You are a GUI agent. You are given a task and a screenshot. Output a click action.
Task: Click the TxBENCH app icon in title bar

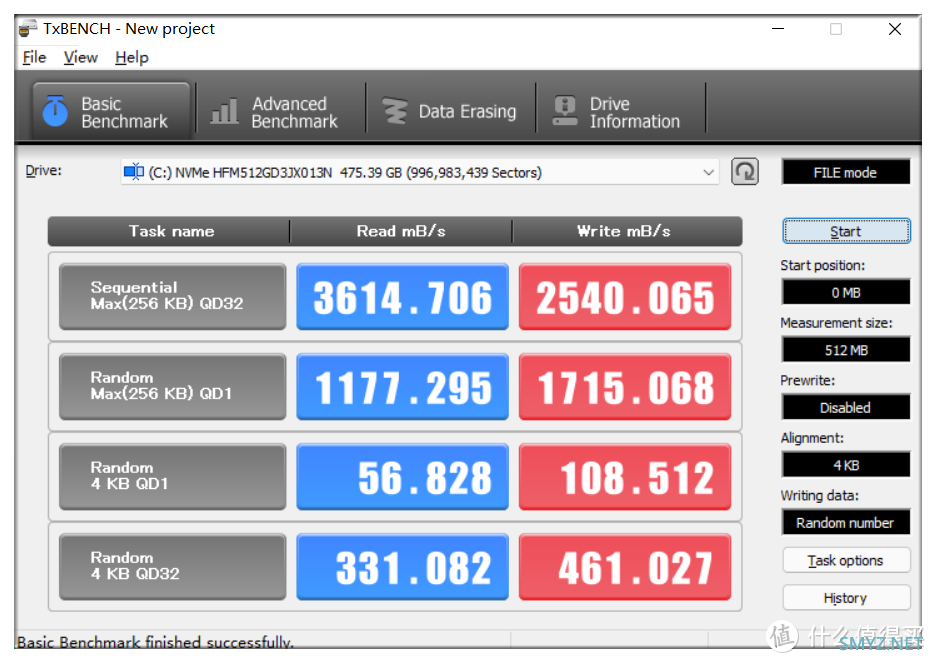(28, 29)
